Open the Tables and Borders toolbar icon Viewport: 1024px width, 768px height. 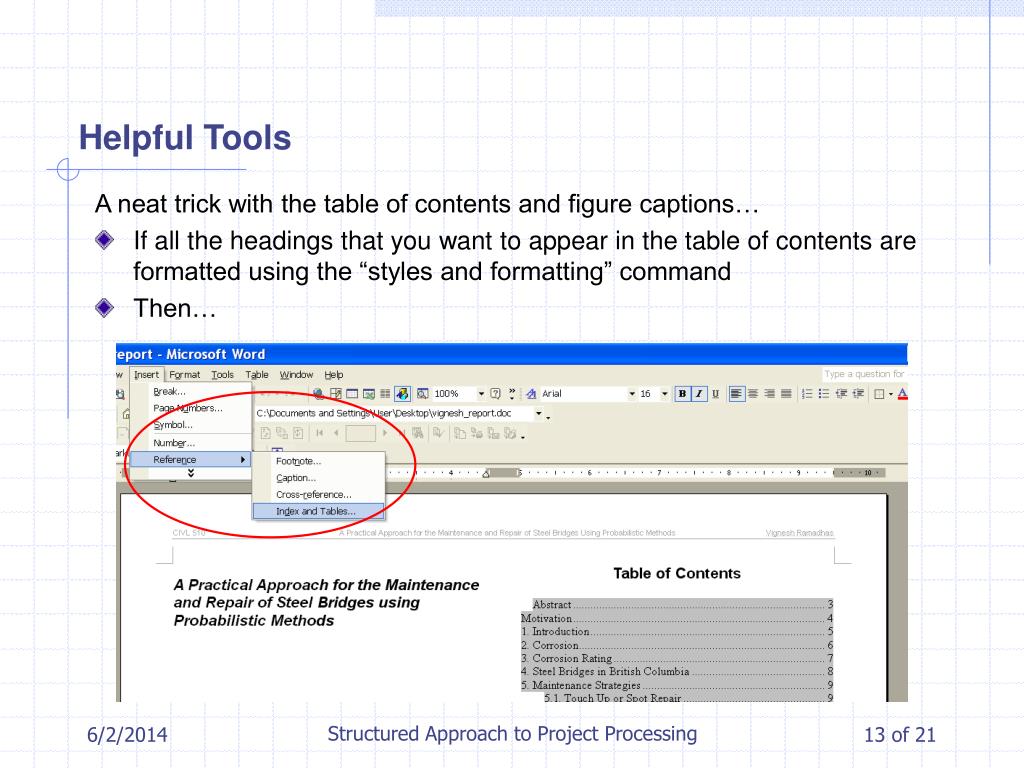pyautogui.click(x=336, y=394)
